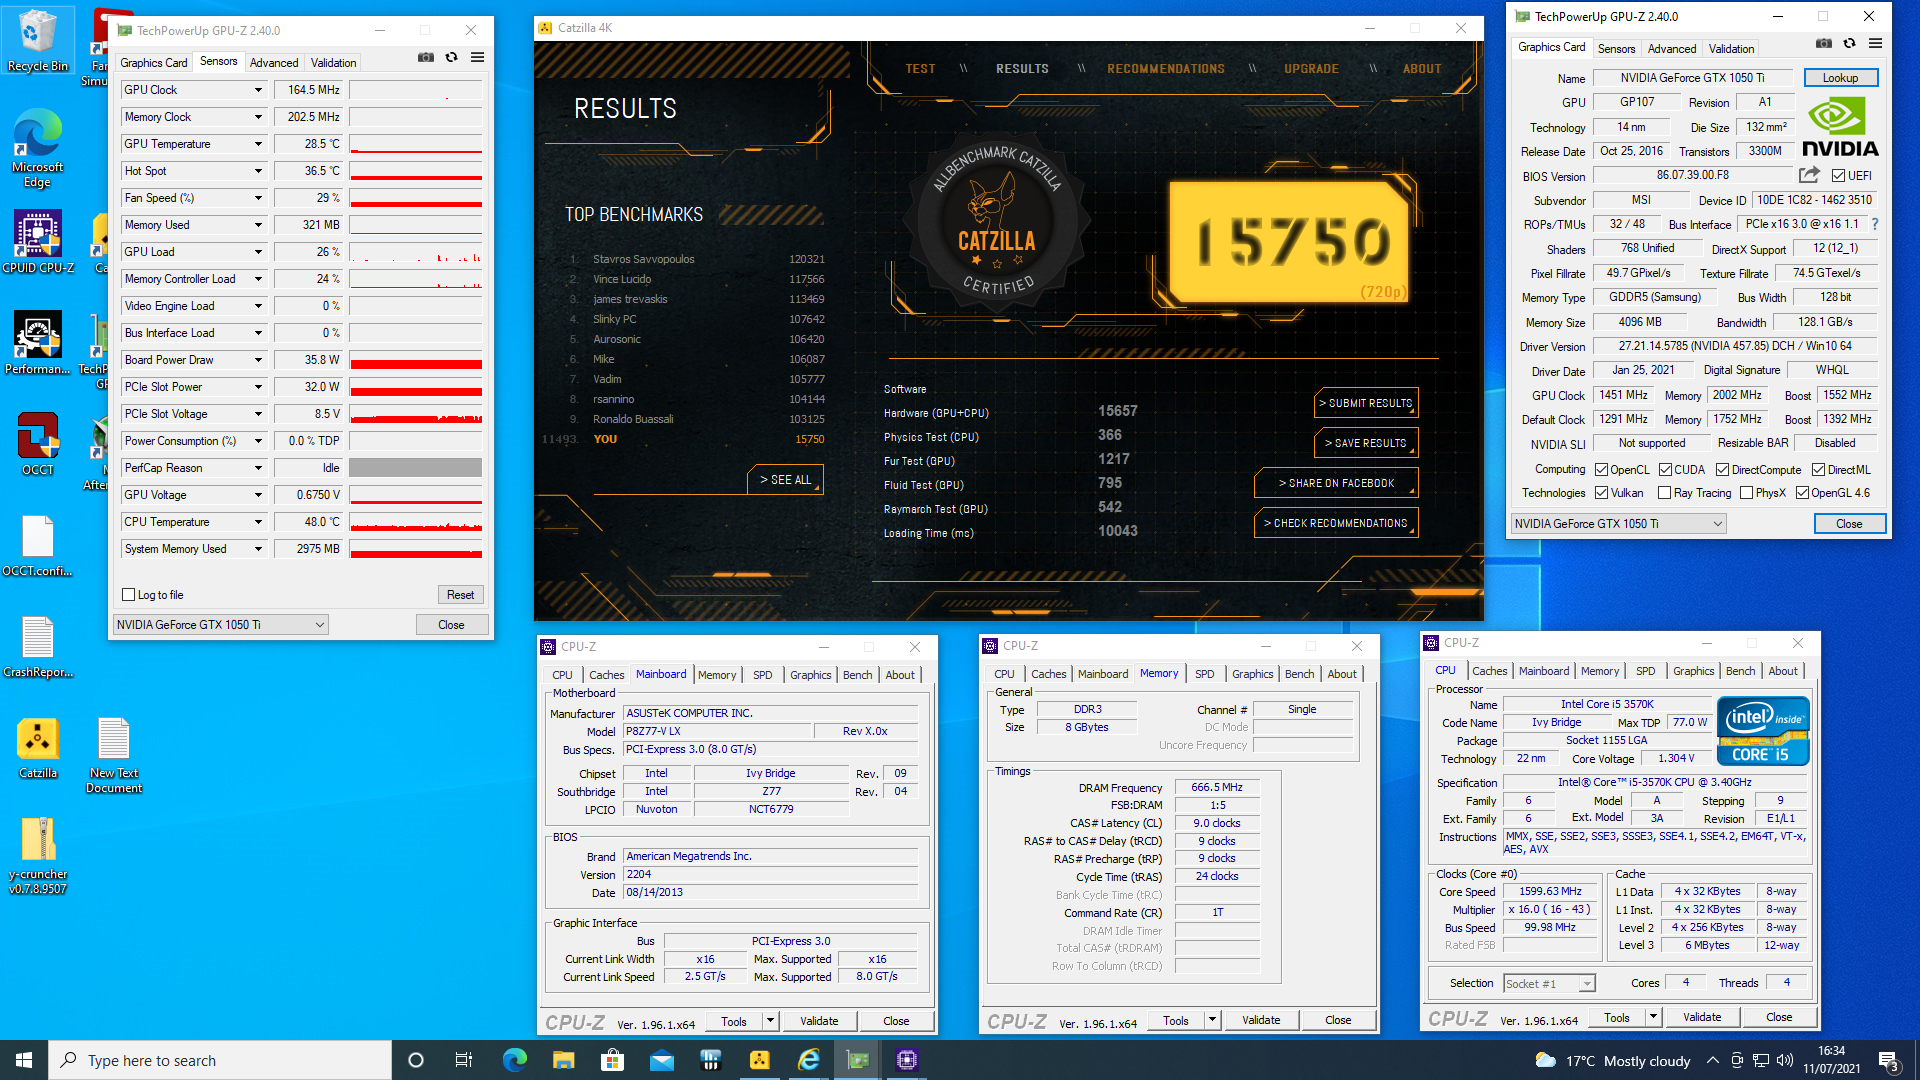Switch to CPU-Z taskbar icon
Viewport: 1920px width, 1080px height.
pos(906,1060)
